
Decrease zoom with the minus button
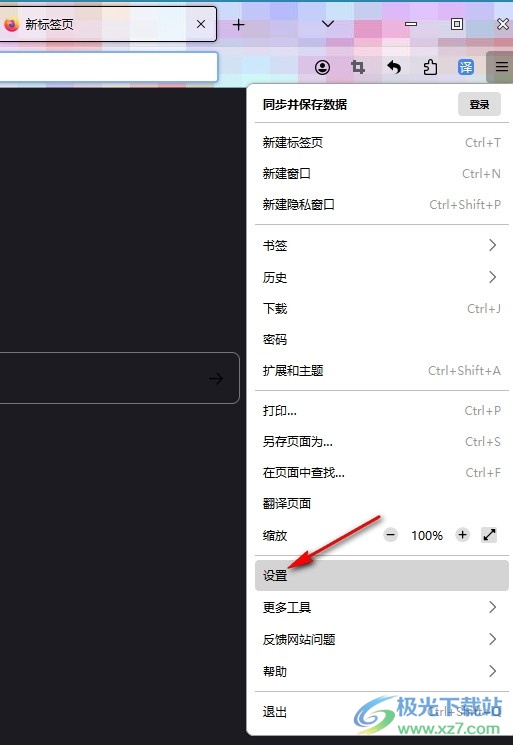(x=390, y=535)
